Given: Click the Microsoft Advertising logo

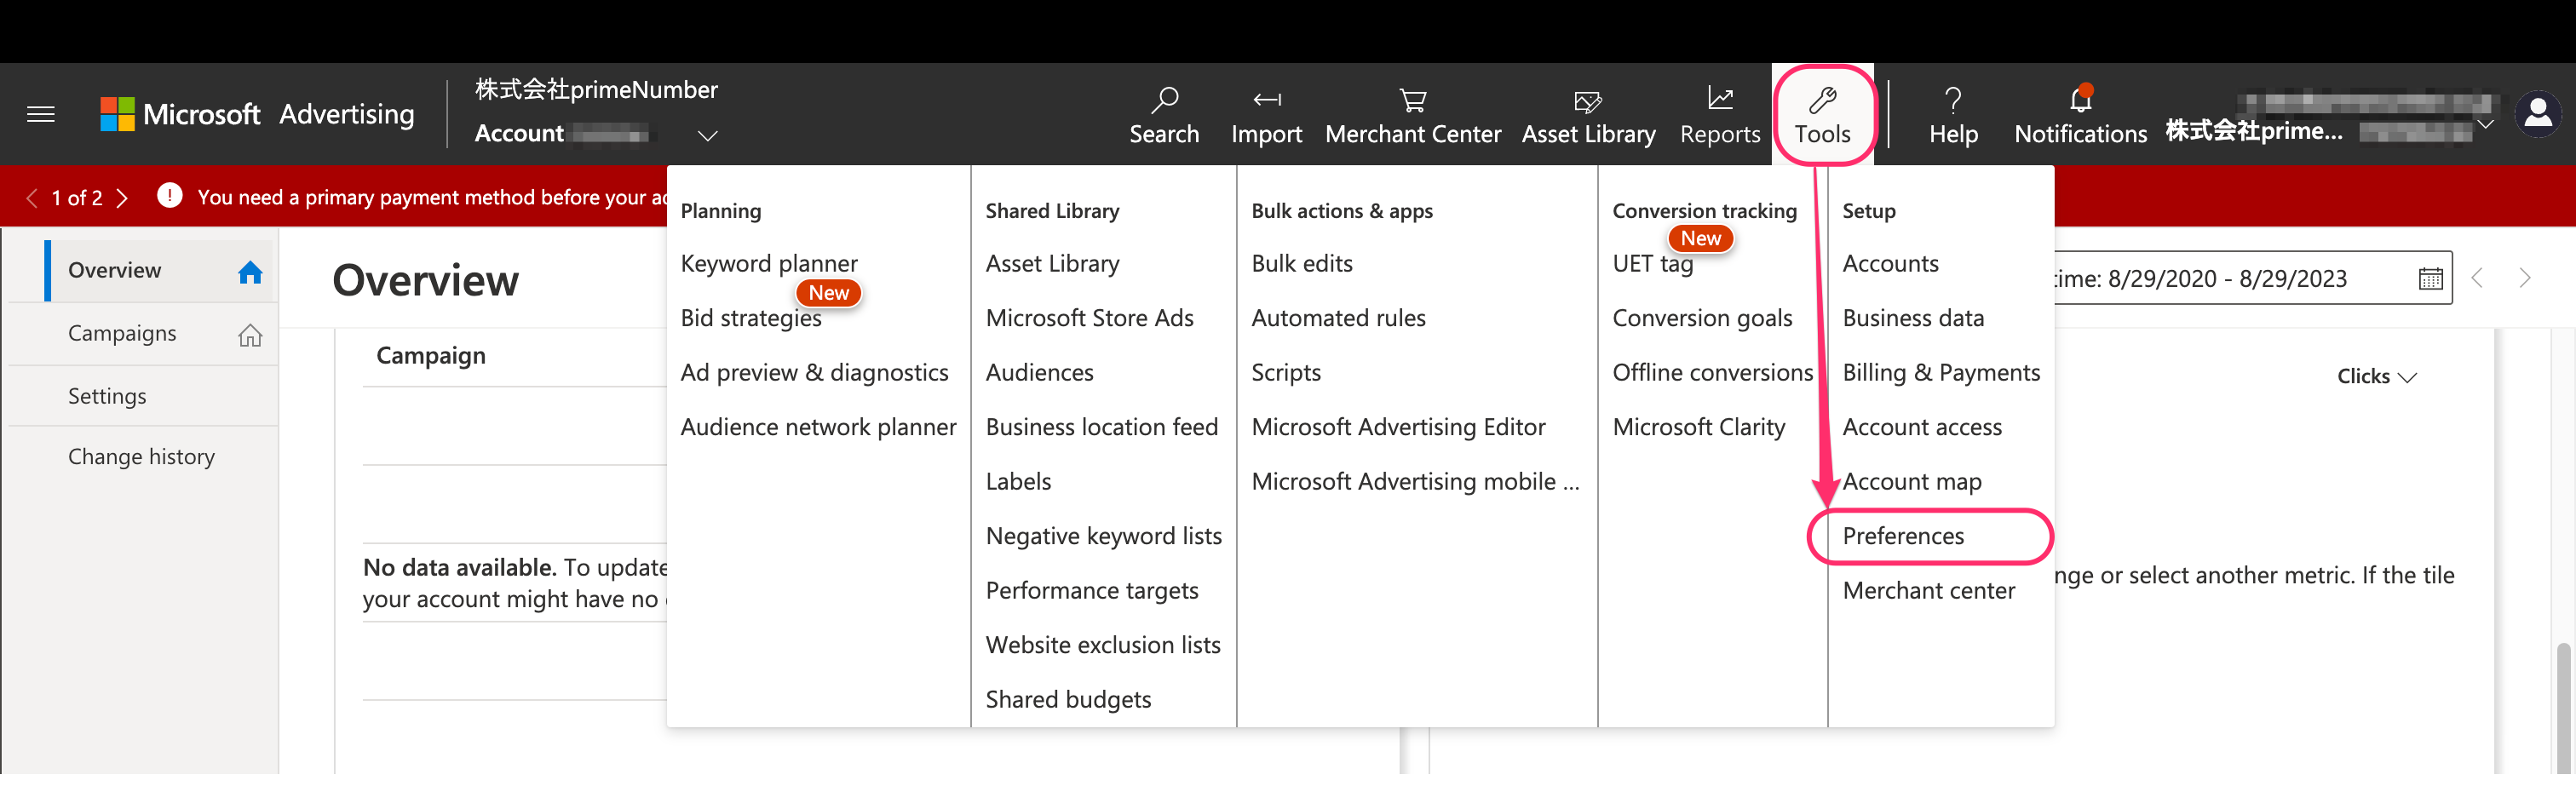Looking at the screenshot, I should [x=257, y=114].
